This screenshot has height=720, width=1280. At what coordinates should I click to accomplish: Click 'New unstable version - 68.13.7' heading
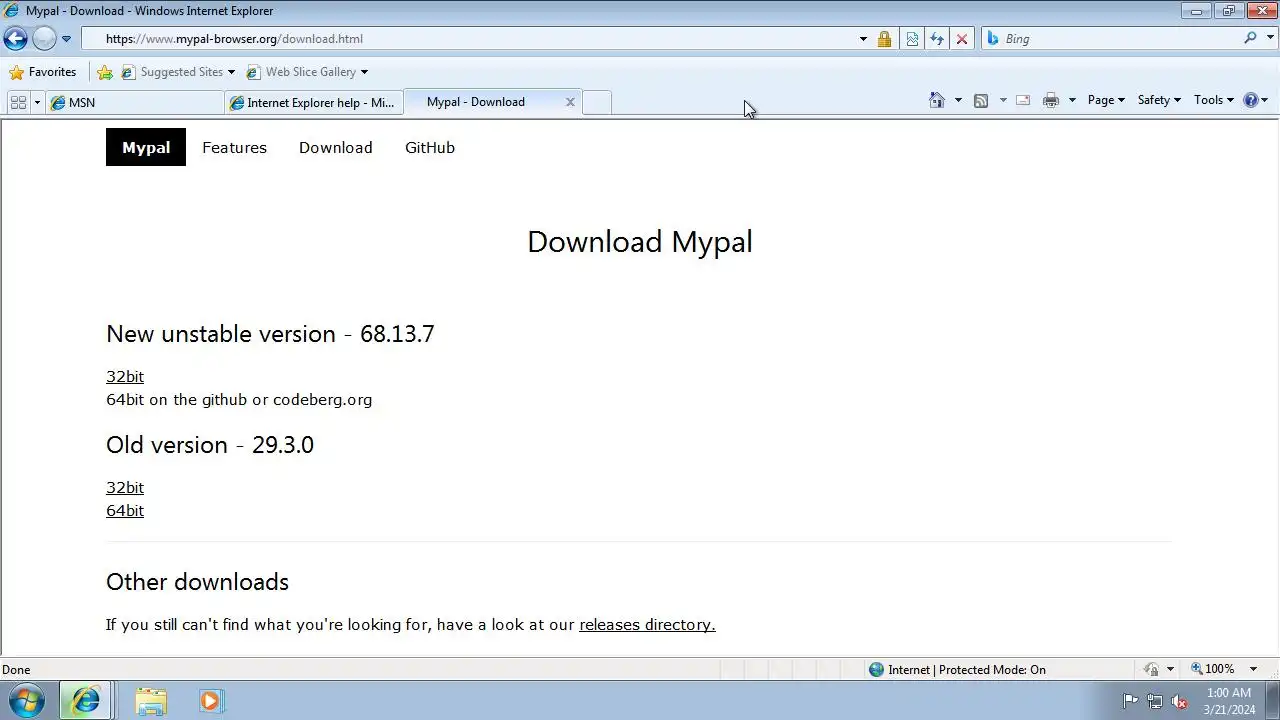coord(270,334)
